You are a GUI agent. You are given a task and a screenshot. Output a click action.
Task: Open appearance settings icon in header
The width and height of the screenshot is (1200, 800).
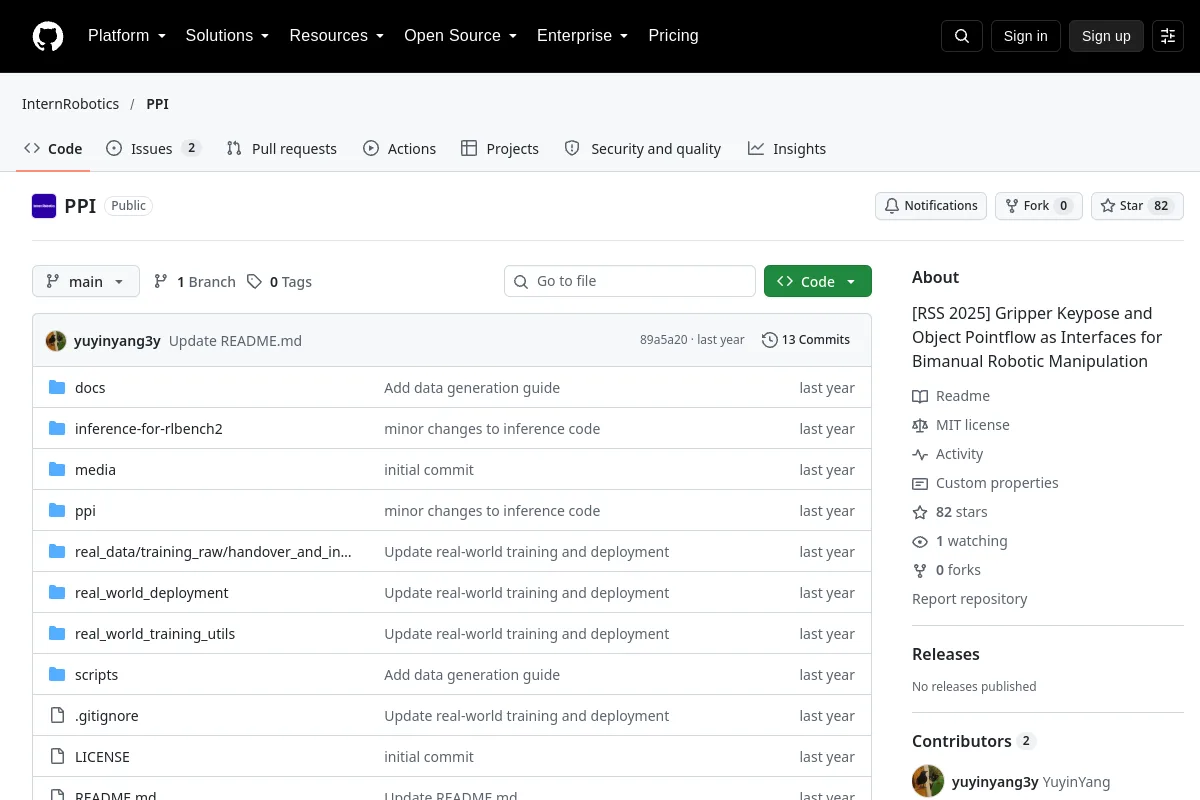1168,36
